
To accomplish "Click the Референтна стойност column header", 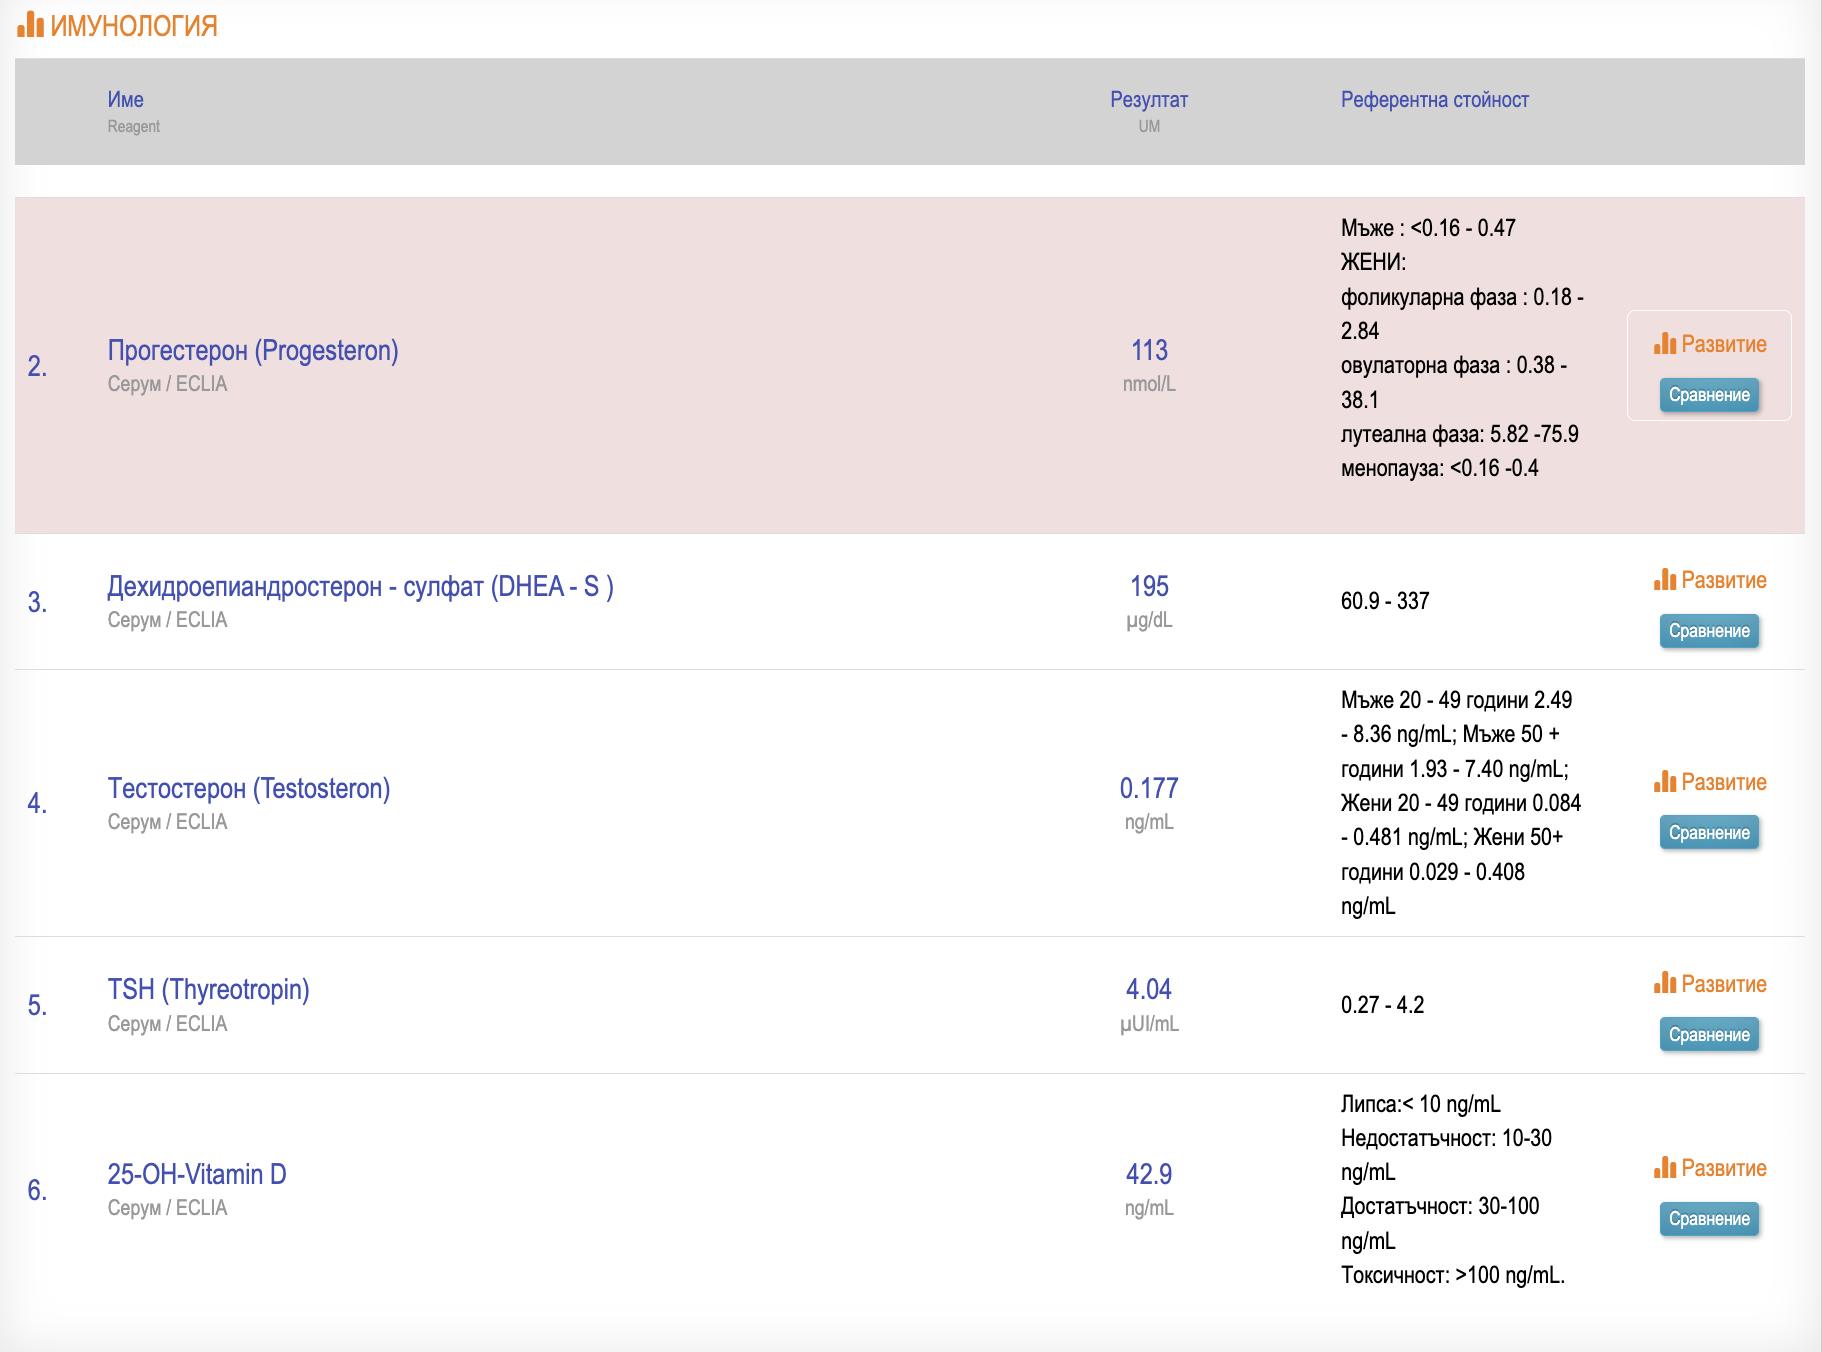I will tap(1434, 100).
